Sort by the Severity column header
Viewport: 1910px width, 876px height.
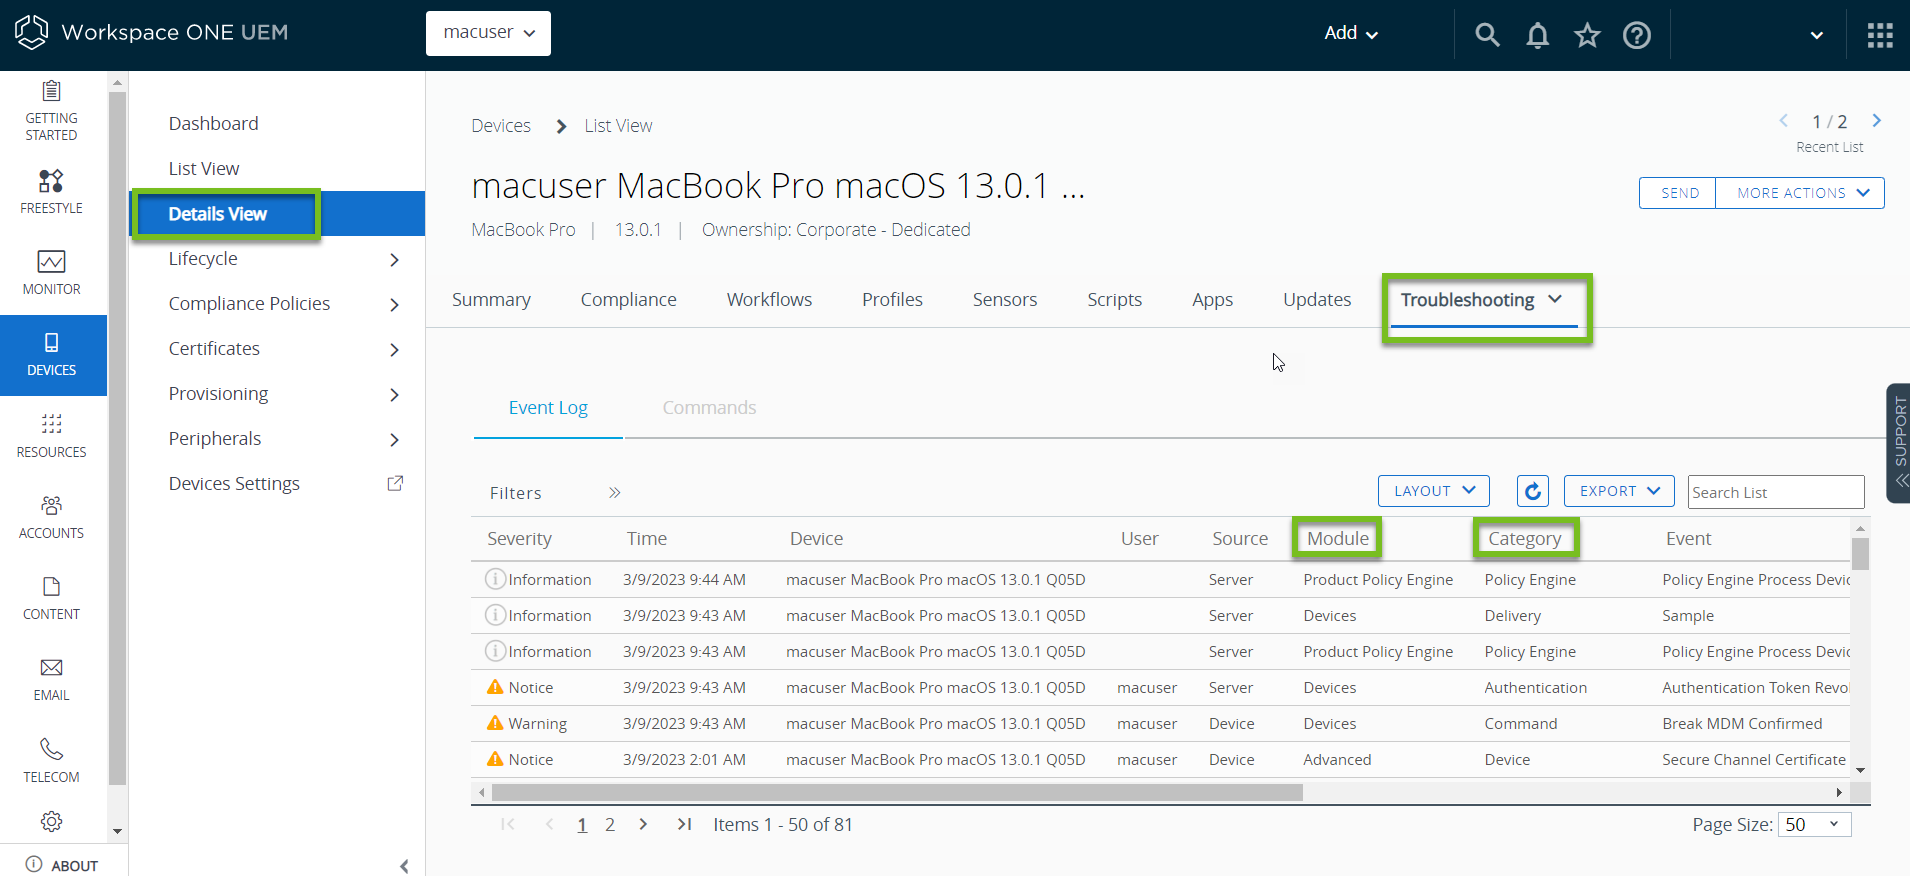(519, 539)
